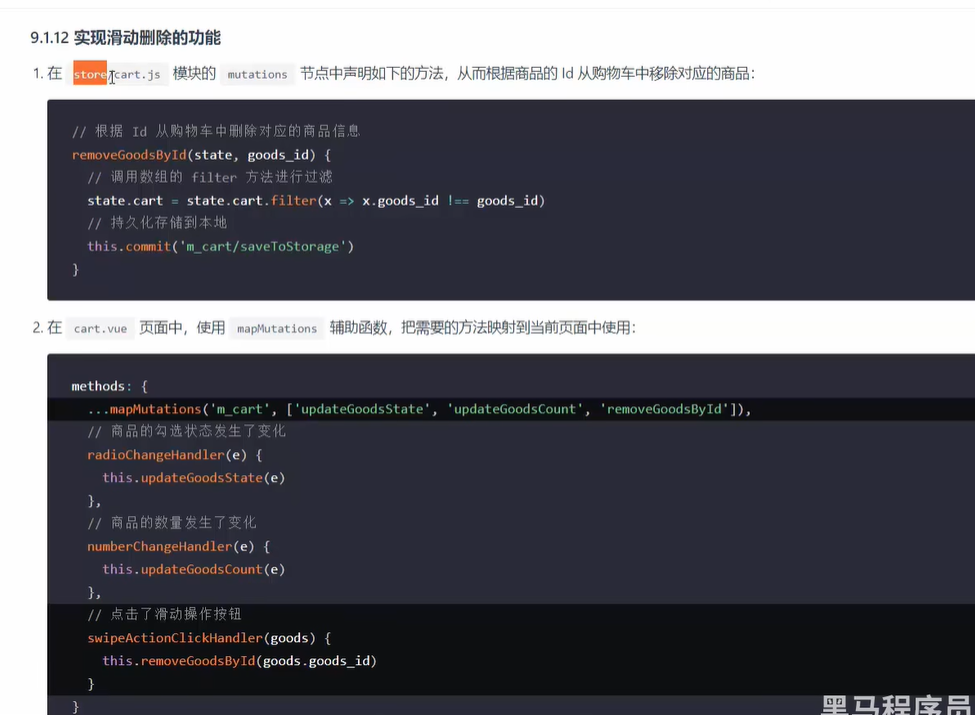Click the heading 9.1.12 实现滑动删除的功能
The image size is (975, 715).
tap(126, 38)
